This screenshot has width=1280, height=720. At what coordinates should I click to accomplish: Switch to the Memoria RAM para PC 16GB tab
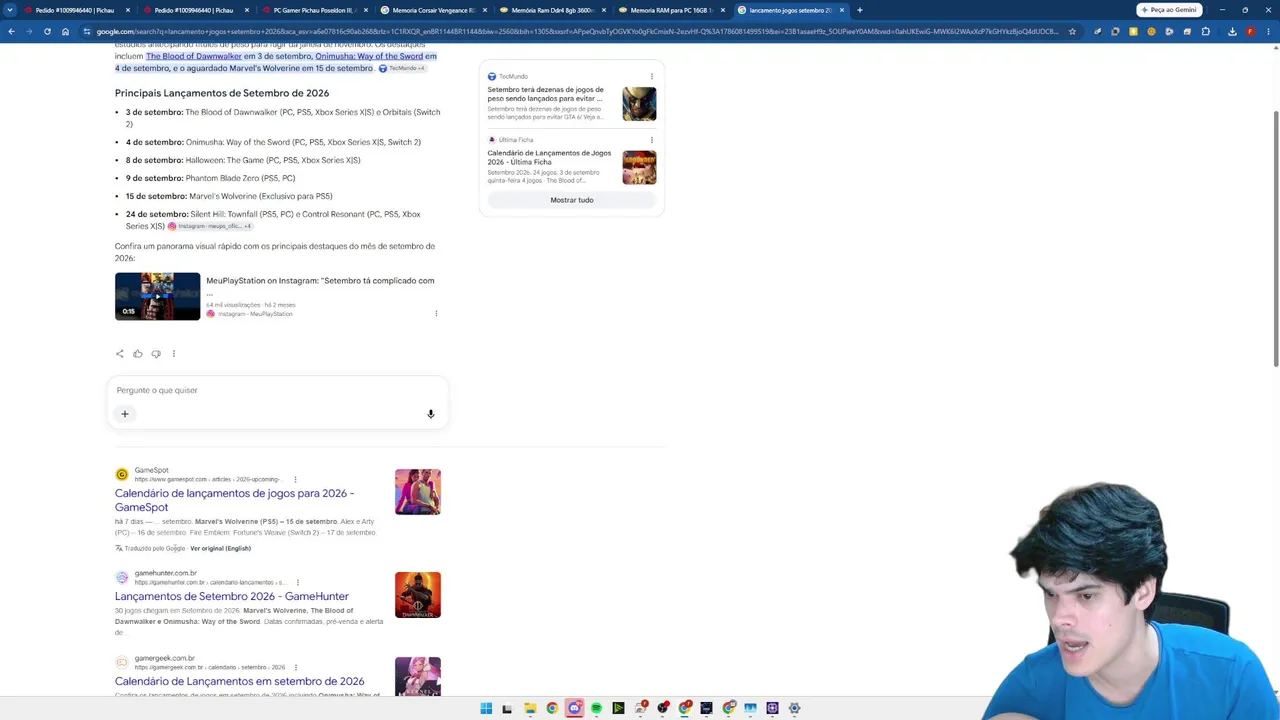(x=671, y=10)
